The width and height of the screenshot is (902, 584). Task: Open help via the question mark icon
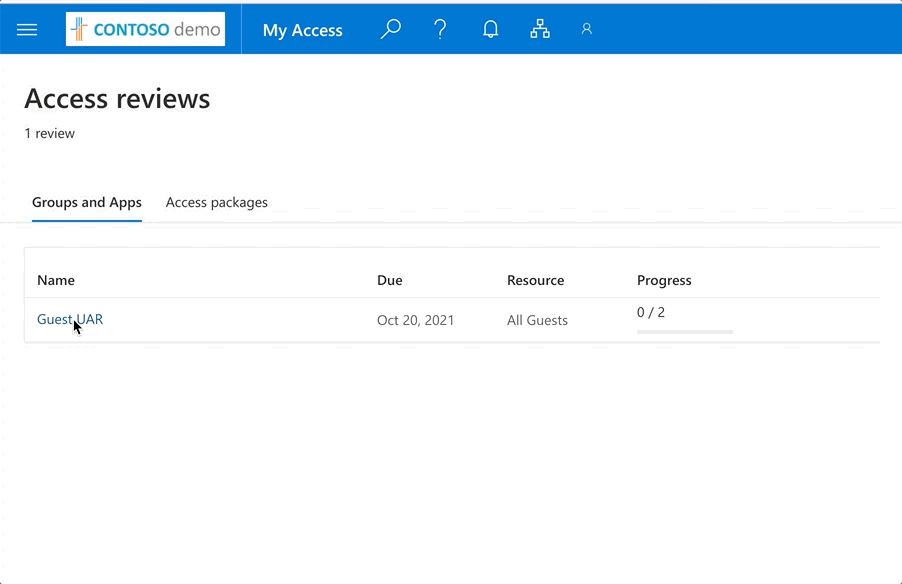tap(440, 29)
